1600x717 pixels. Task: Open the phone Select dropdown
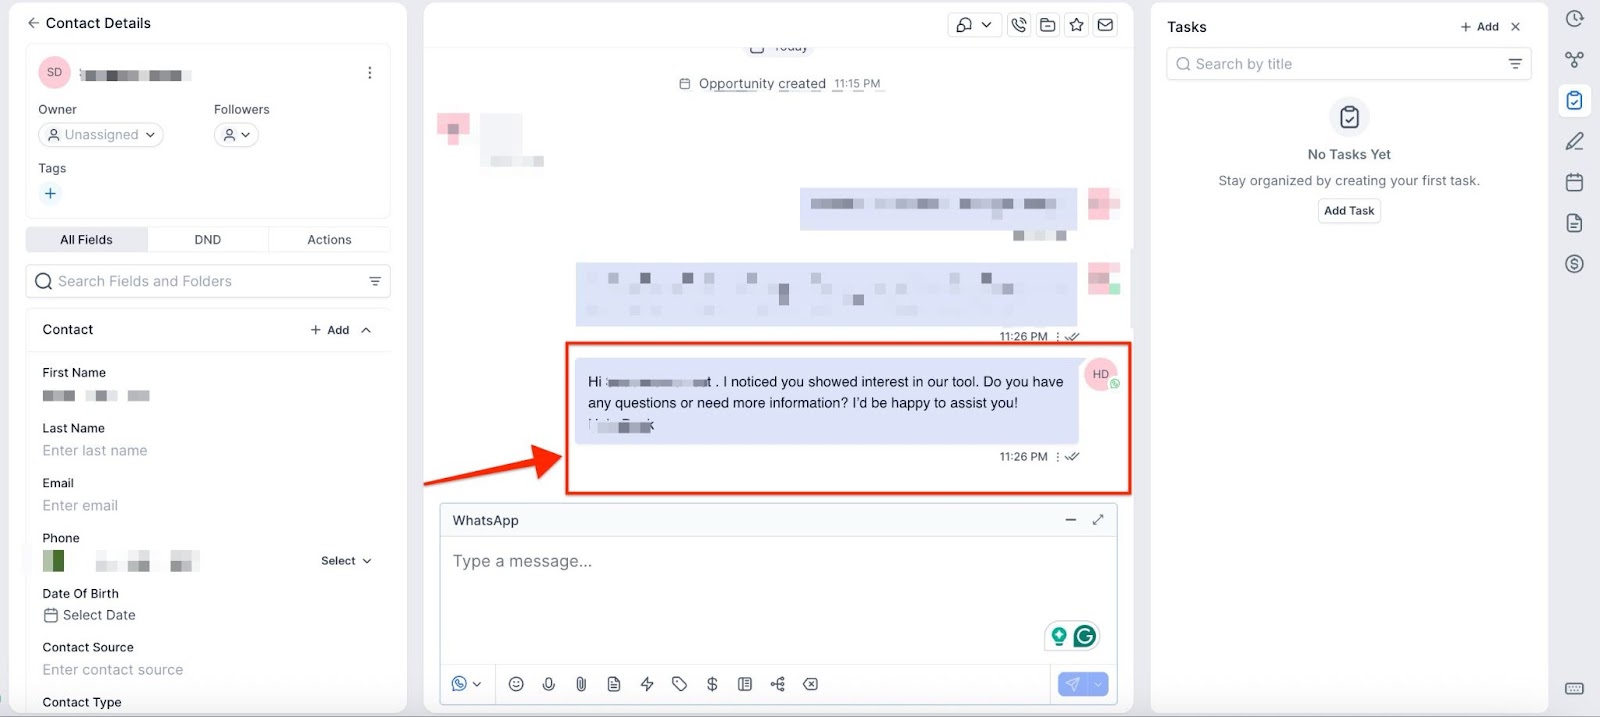(x=346, y=561)
